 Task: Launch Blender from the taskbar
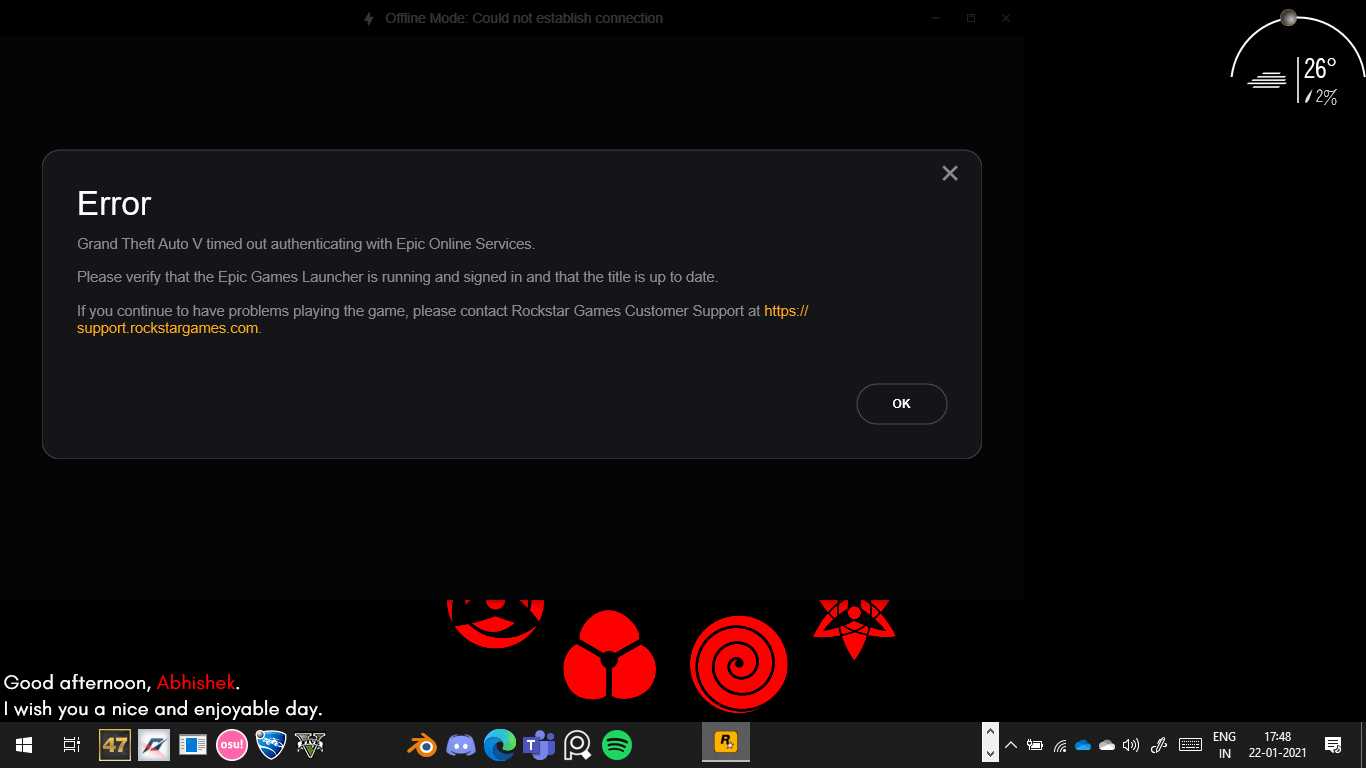pos(421,744)
